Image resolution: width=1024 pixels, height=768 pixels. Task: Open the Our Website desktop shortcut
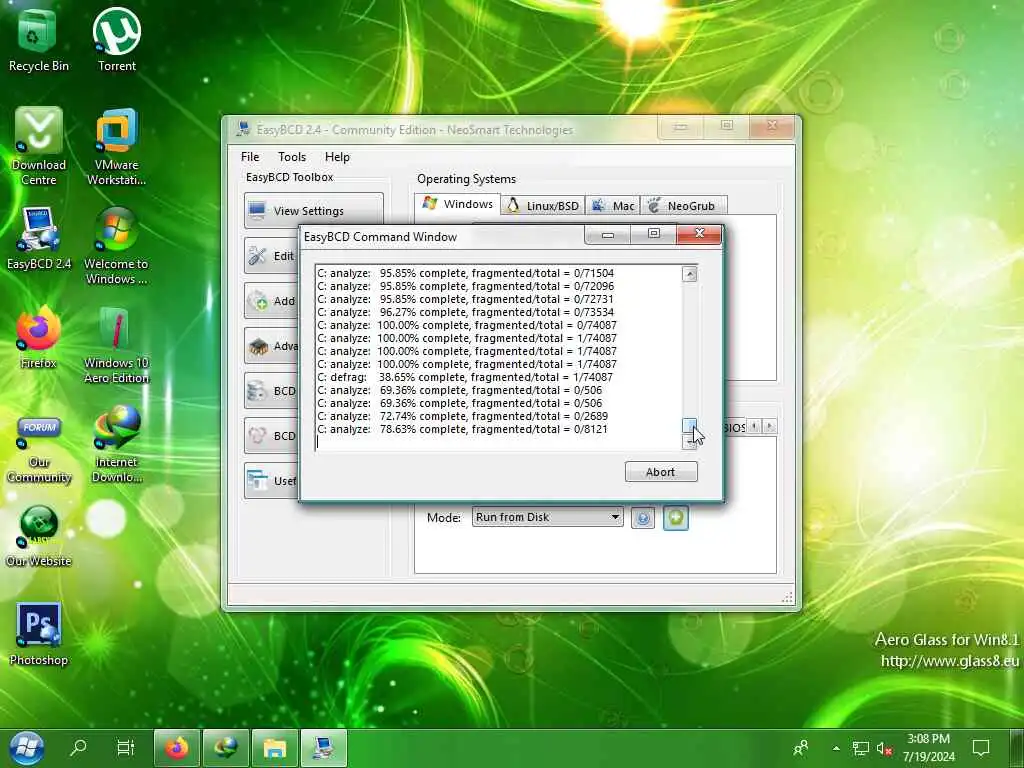pos(39,536)
